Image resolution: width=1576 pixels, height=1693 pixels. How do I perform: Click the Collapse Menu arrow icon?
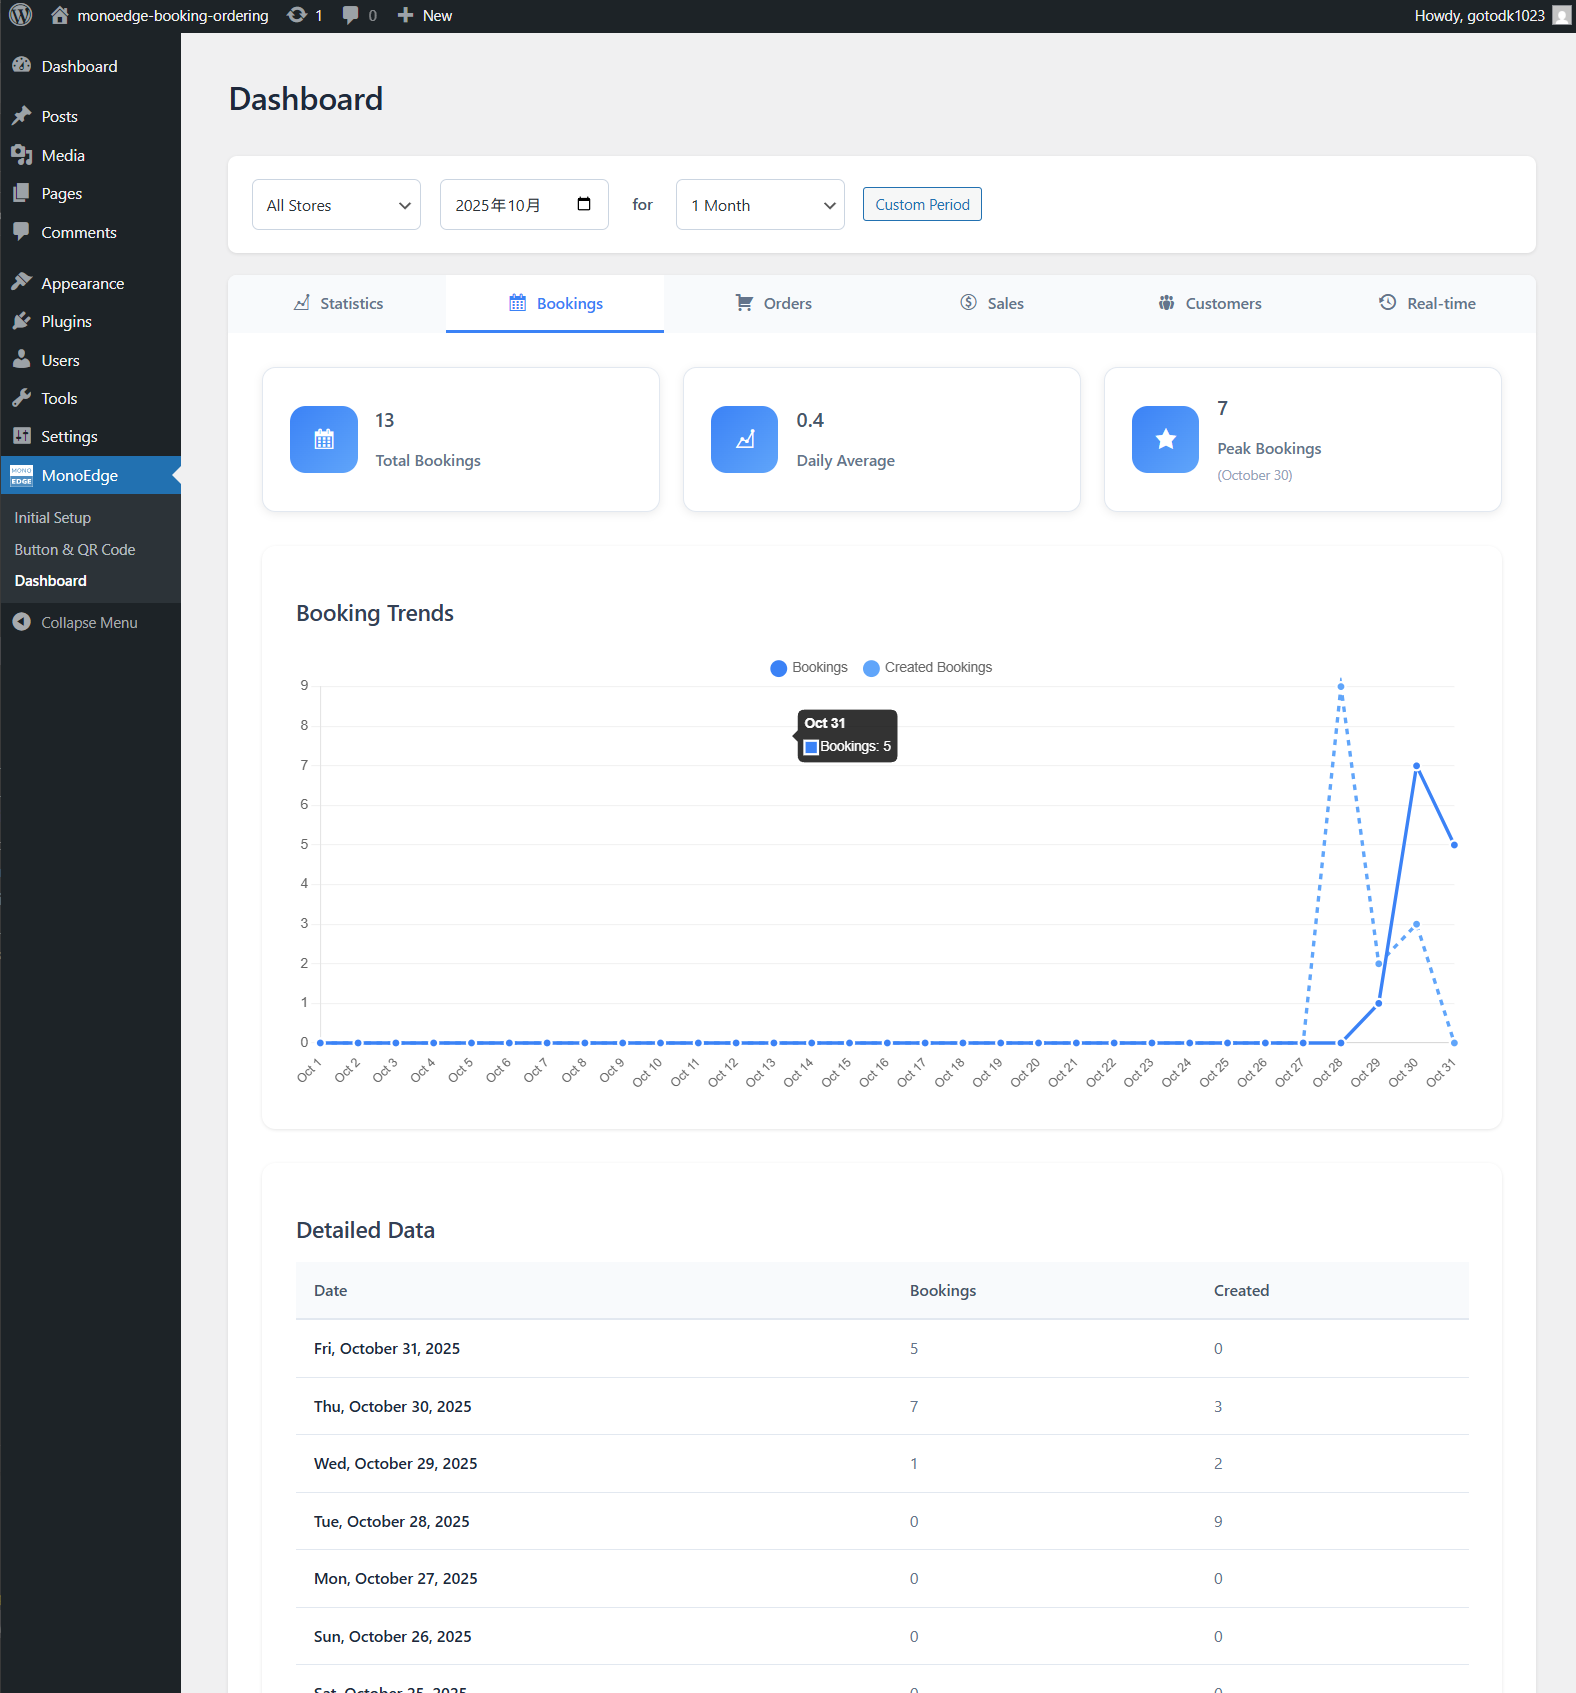[22, 622]
